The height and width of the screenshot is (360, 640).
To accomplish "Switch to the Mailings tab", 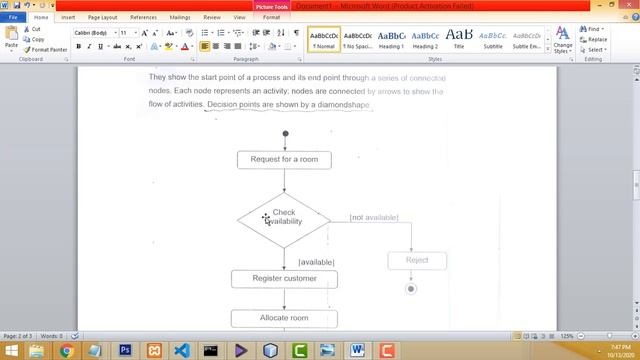I will (x=180, y=17).
